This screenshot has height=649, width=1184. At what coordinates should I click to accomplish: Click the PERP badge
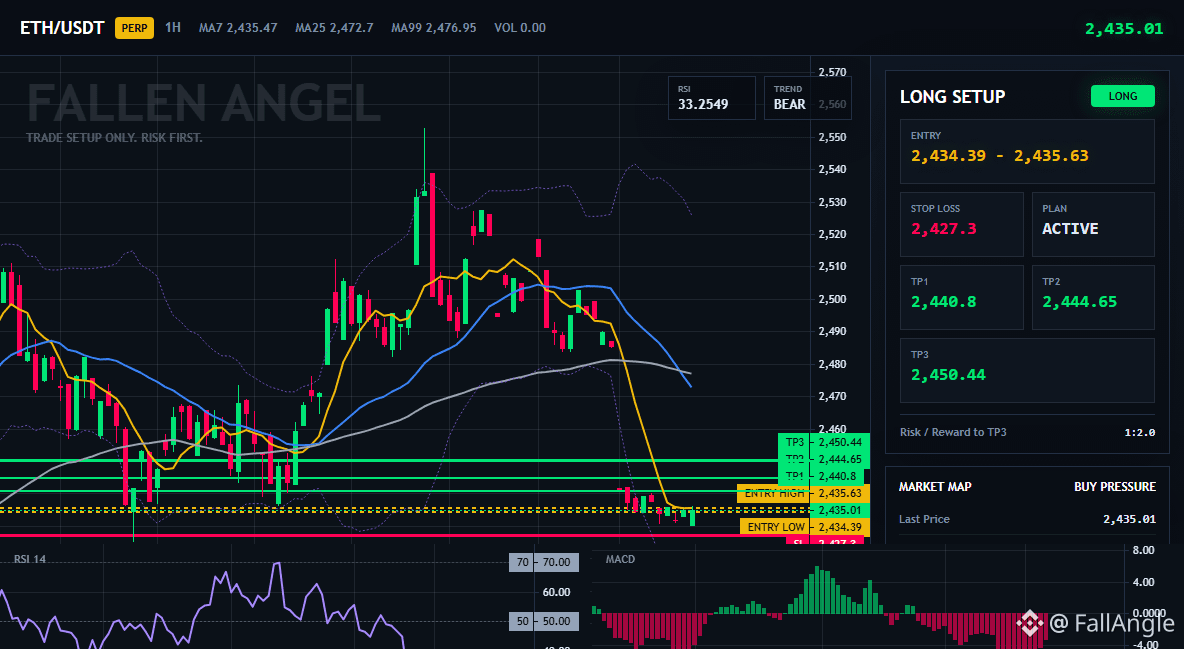pyautogui.click(x=134, y=28)
